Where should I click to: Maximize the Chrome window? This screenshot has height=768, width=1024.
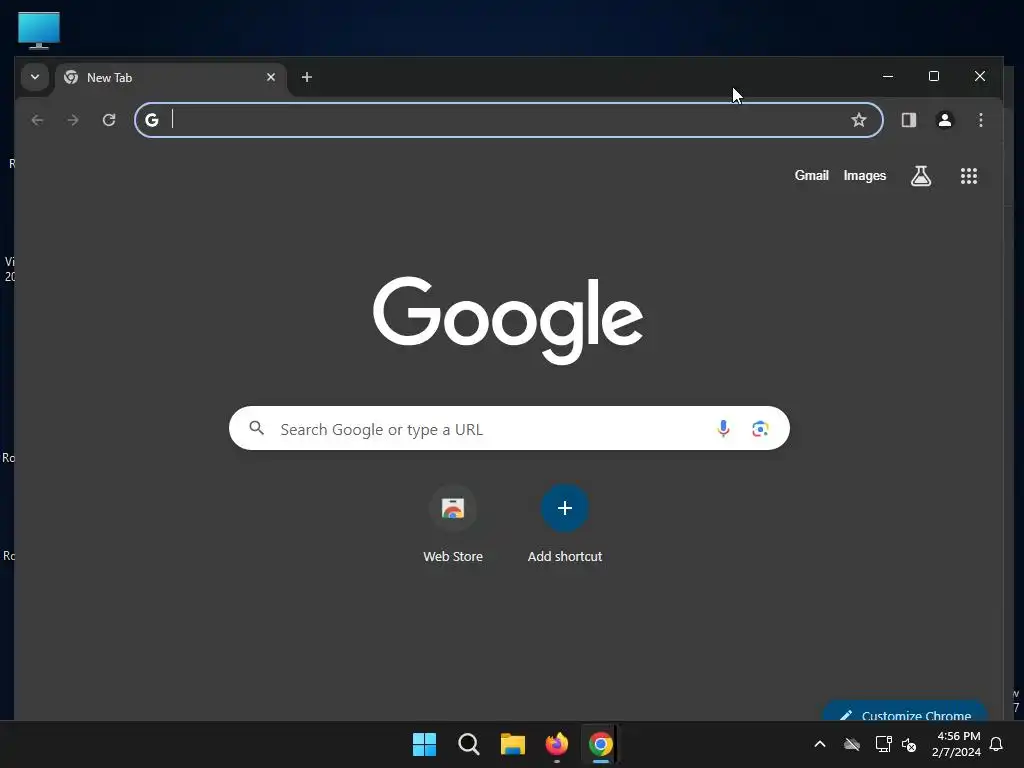click(934, 76)
